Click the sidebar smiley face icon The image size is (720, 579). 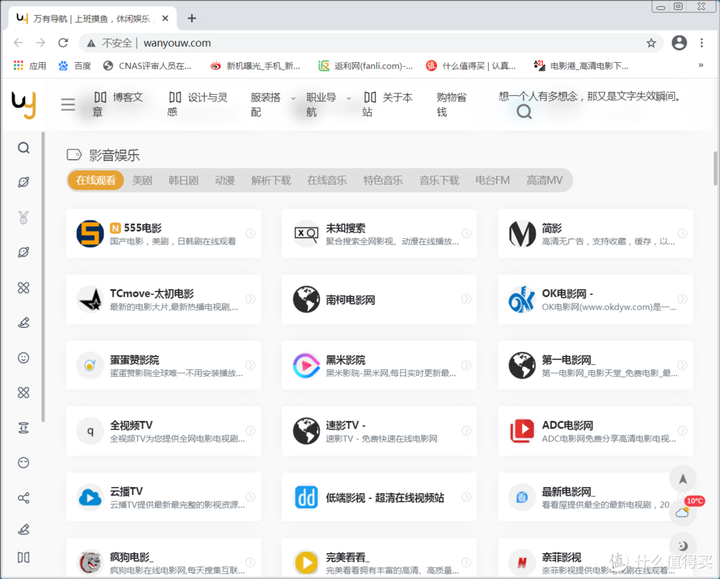point(23,358)
